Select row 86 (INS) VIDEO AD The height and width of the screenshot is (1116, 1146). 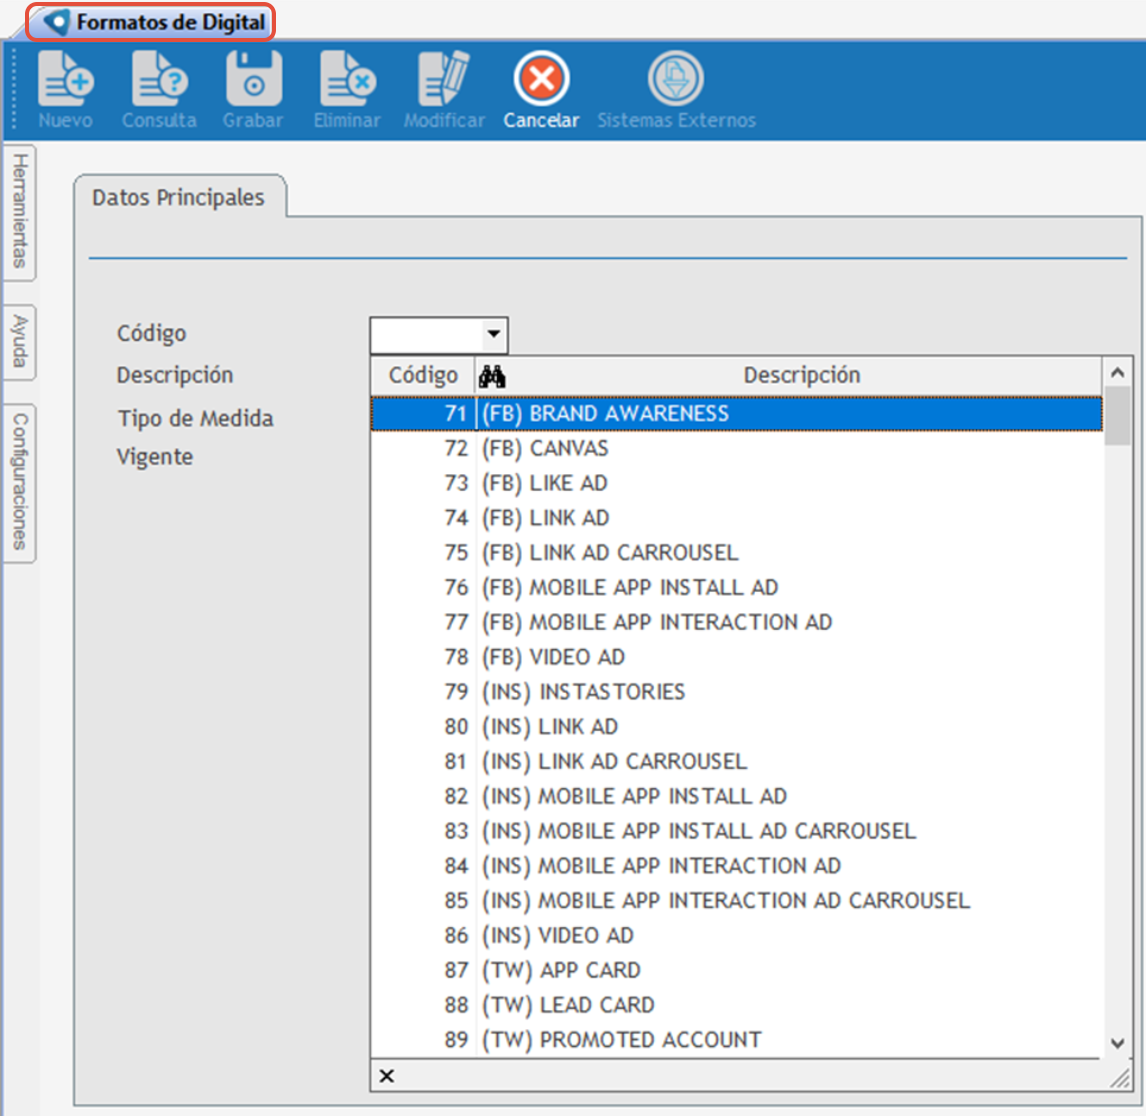click(x=737, y=935)
